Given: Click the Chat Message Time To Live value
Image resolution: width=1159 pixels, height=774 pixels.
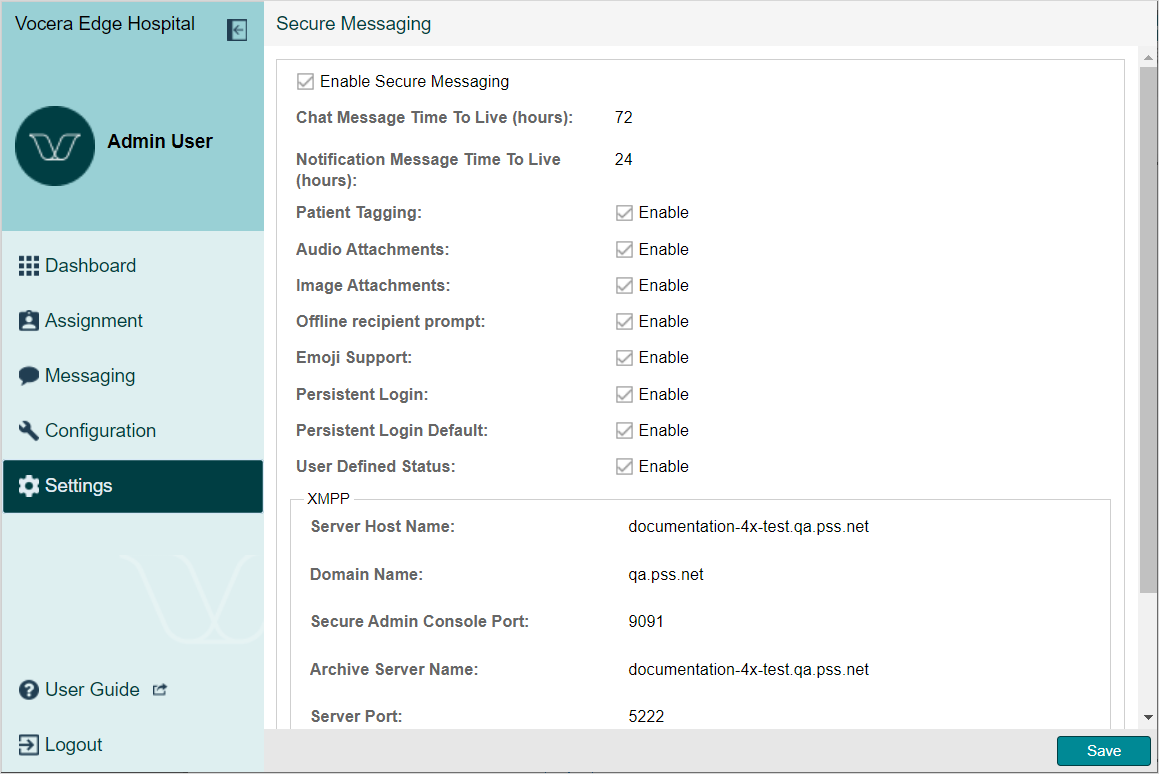Looking at the screenshot, I should click(624, 118).
